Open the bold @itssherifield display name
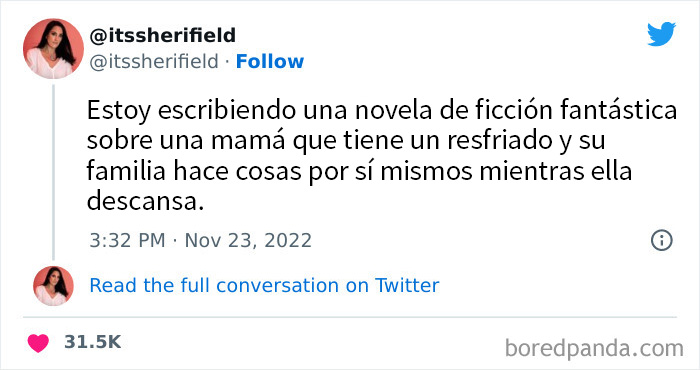This screenshot has width=700, height=370. pyautogui.click(x=162, y=35)
